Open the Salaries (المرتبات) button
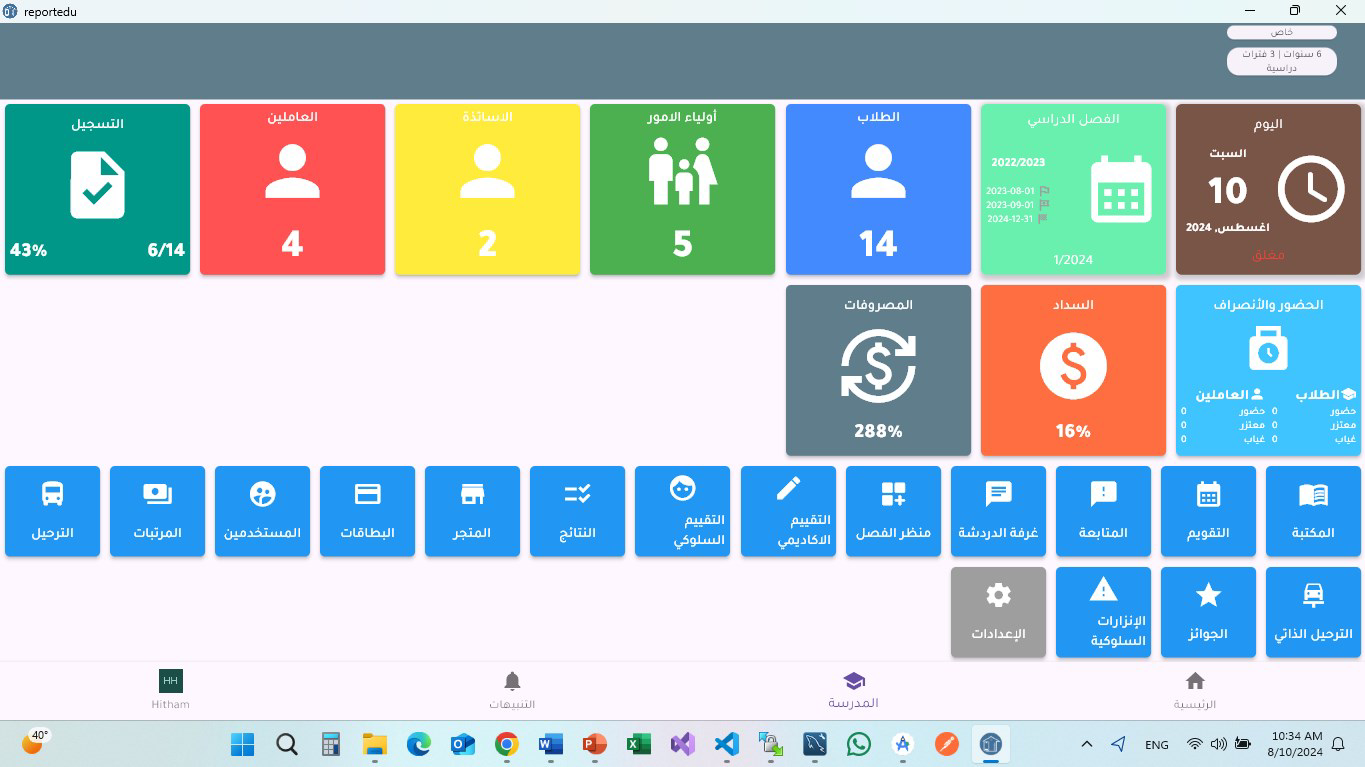 [157, 511]
